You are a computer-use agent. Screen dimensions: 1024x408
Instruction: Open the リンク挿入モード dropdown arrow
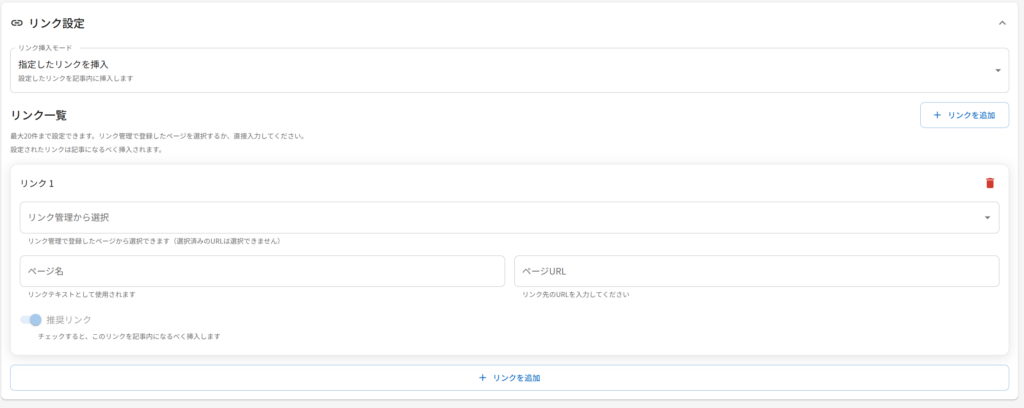[x=997, y=70]
